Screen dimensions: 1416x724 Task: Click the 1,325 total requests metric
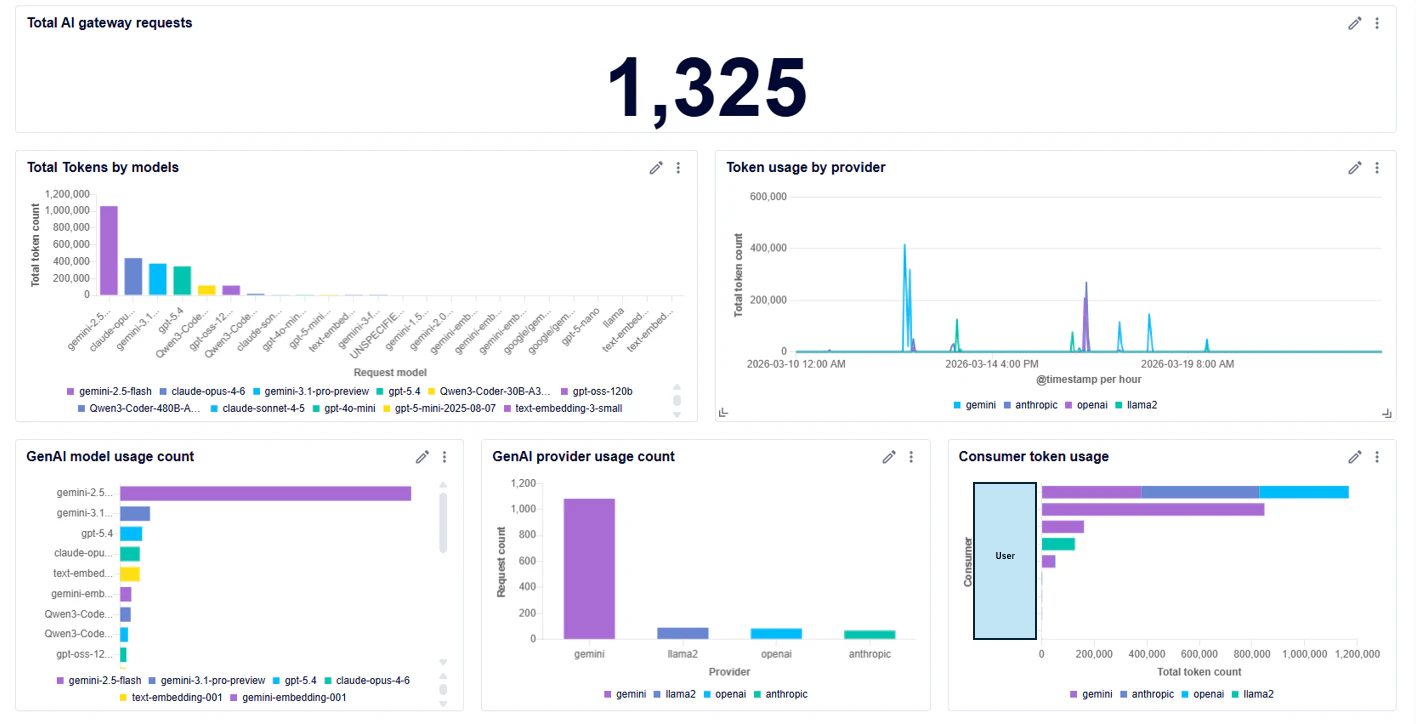(707, 88)
